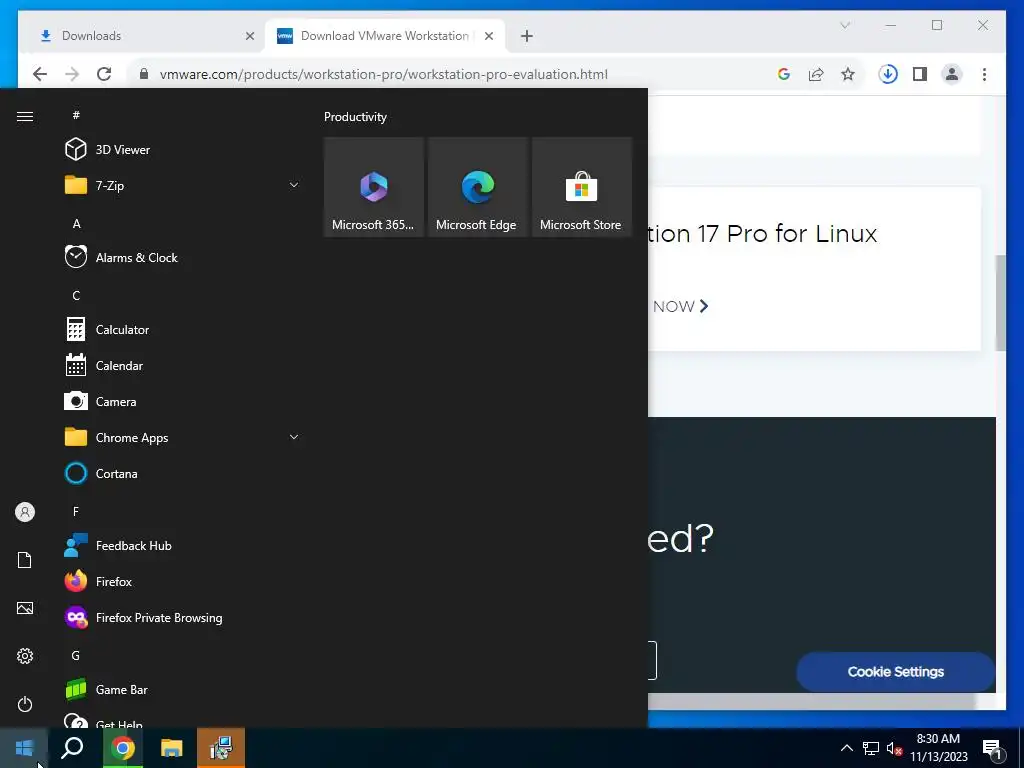Image resolution: width=1024 pixels, height=768 pixels.
Task: Launch the Game Bar app
Action: click(x=182, y=690)
